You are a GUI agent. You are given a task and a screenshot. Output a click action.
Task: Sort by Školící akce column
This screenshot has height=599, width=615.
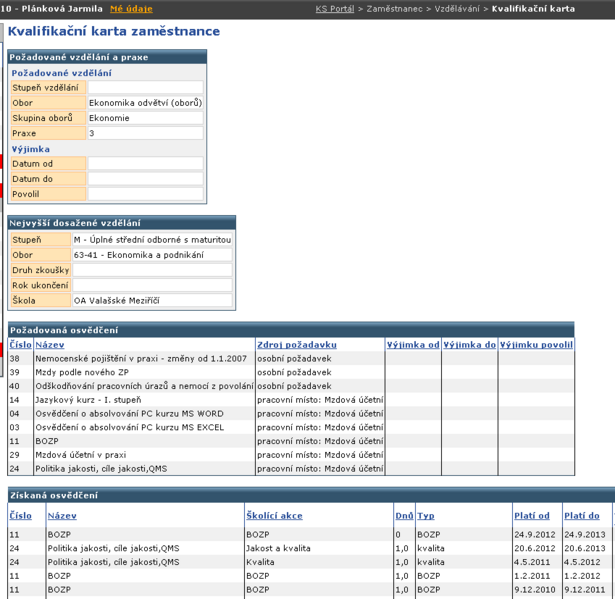[x=275, y=515]
